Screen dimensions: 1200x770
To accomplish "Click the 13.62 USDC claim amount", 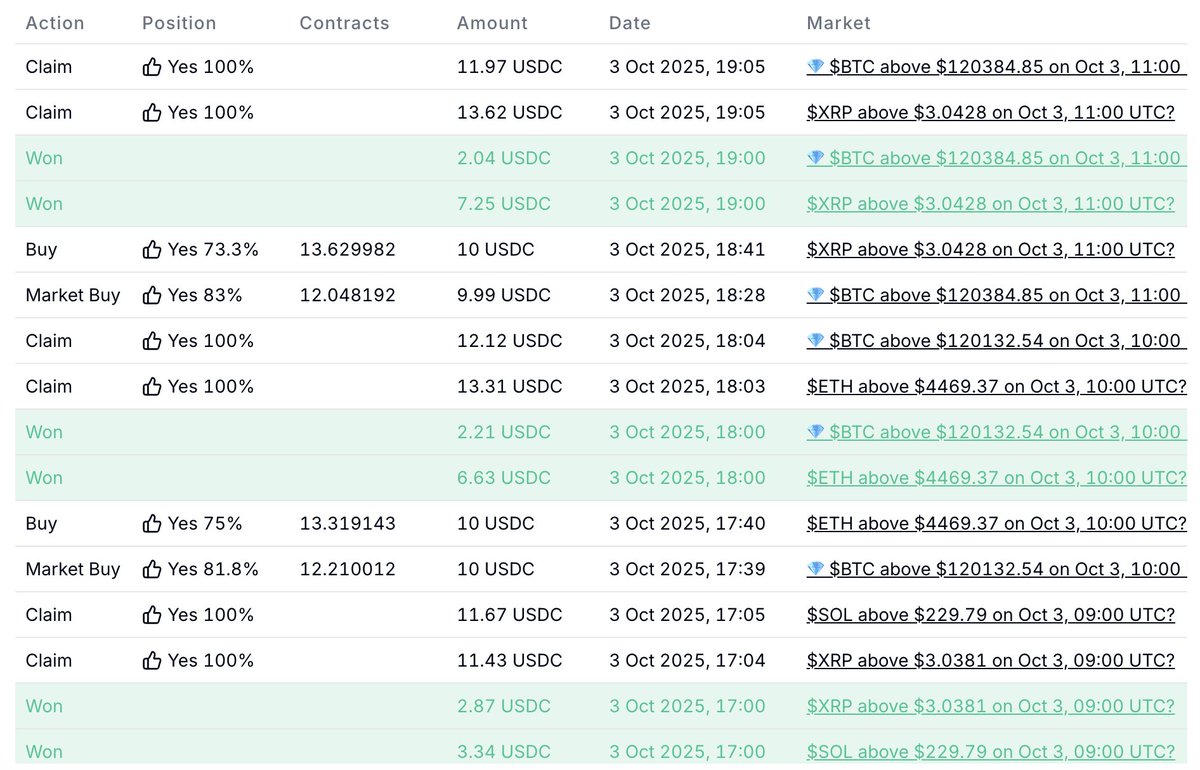I will tap(509, 113).
